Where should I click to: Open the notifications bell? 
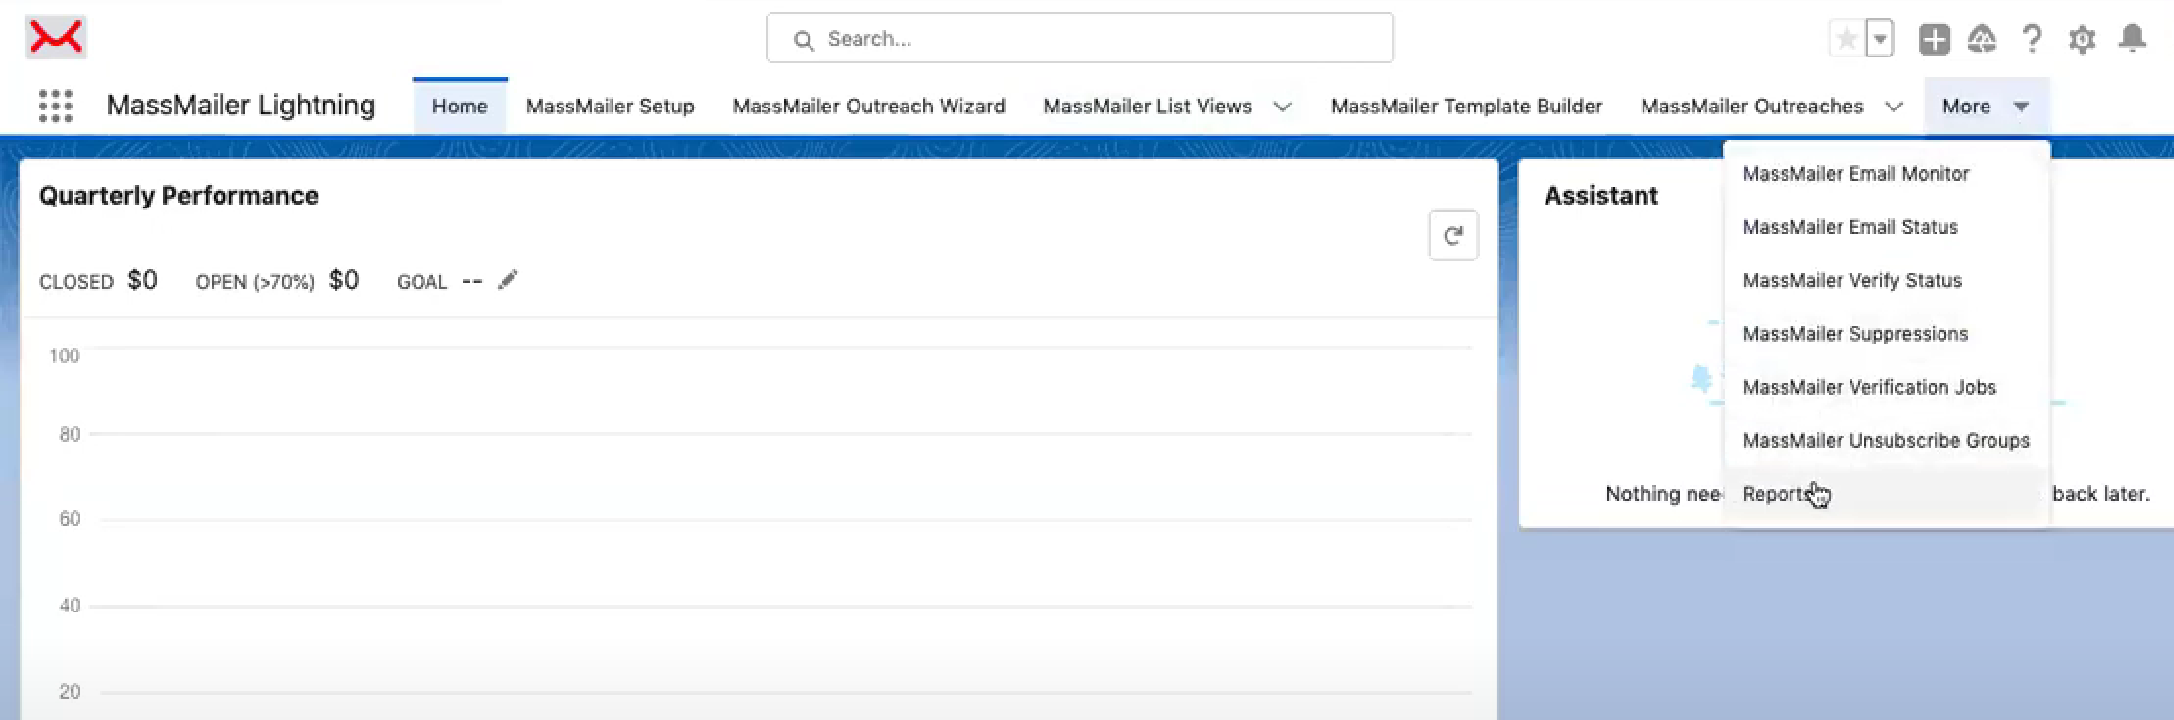[x=2132, y=39]
